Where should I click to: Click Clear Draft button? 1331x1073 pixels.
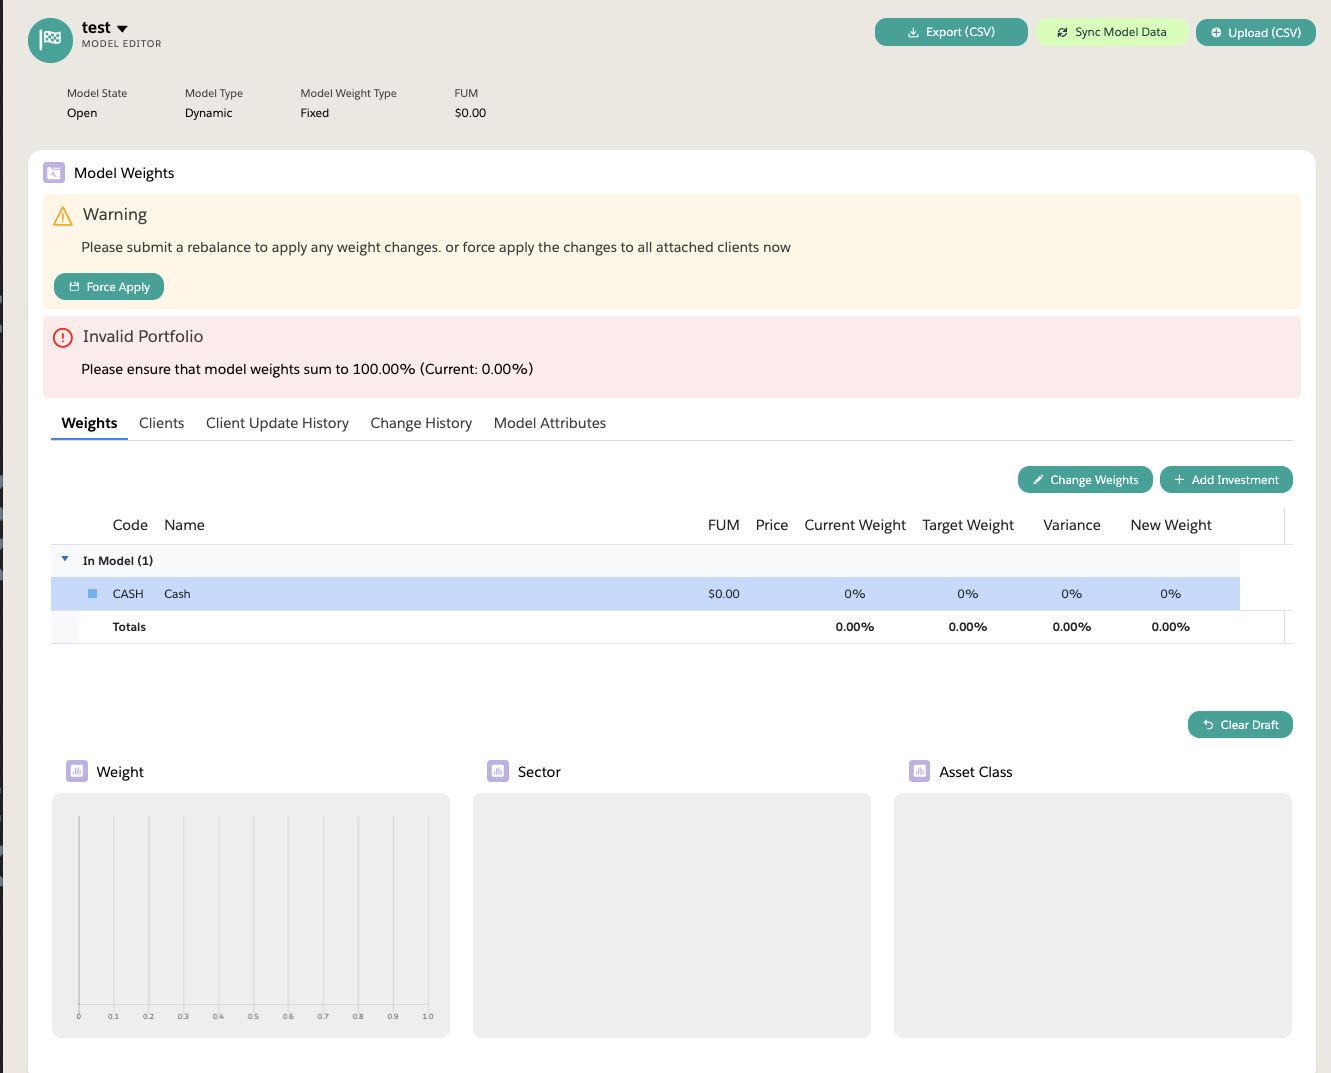point(1240,725)
